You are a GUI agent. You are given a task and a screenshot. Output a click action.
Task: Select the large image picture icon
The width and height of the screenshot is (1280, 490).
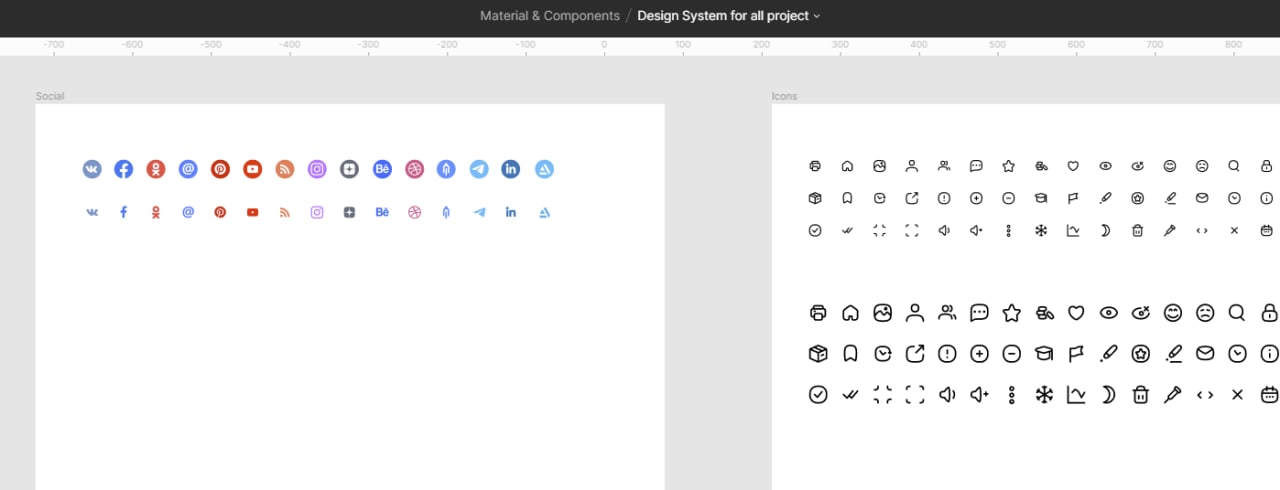tap(882, 313)
